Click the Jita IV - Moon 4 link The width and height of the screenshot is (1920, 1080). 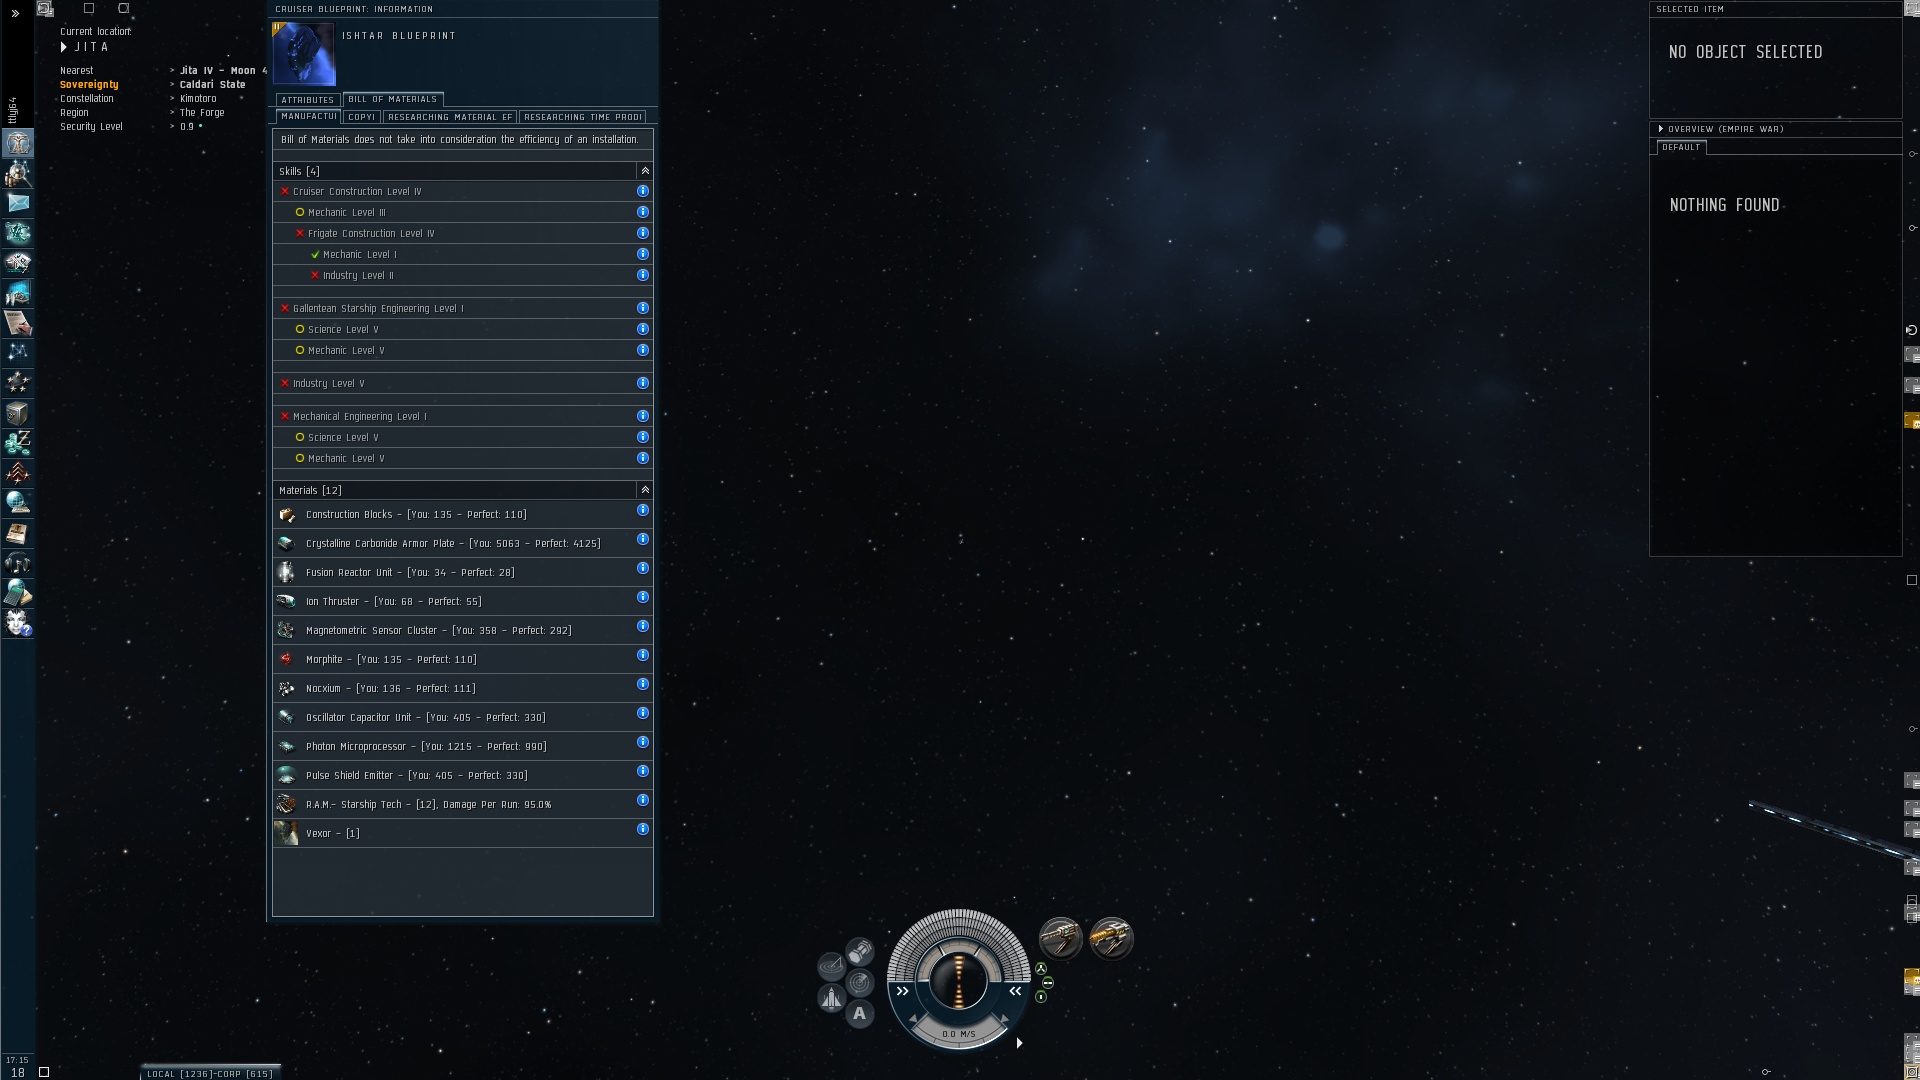tap(222, 71)
